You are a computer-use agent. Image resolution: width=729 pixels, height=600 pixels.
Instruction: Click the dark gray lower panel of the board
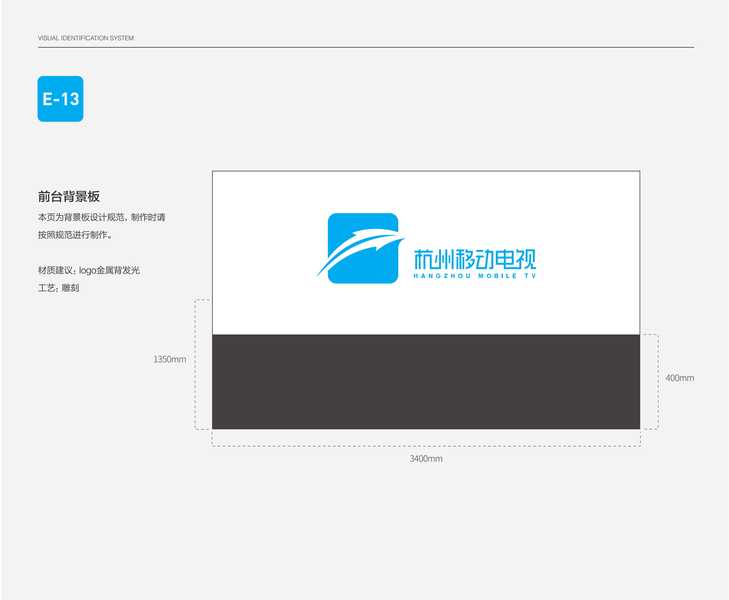click(x=426, y=382)
